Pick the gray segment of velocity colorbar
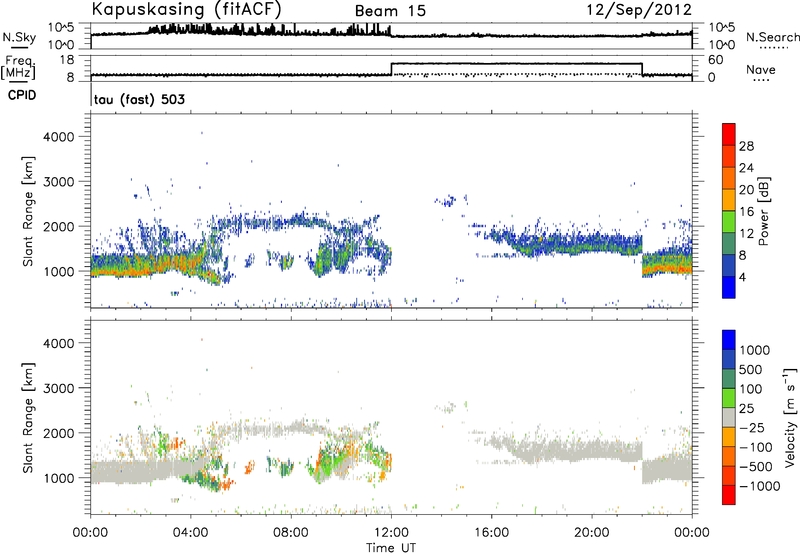 pyautogui.click(x=729, y=417)
